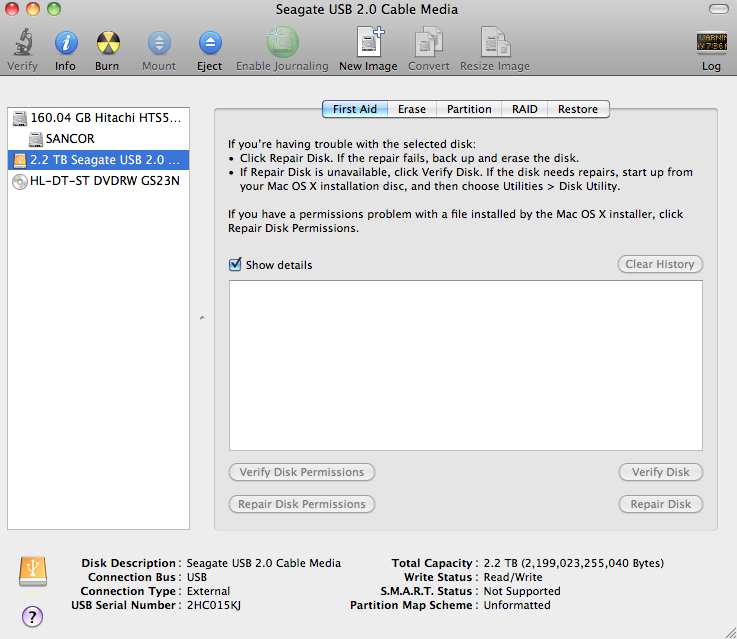
Task: Click the orange USB drive icon at bottom
Action: pyautogui.click(x=33, y=571)
